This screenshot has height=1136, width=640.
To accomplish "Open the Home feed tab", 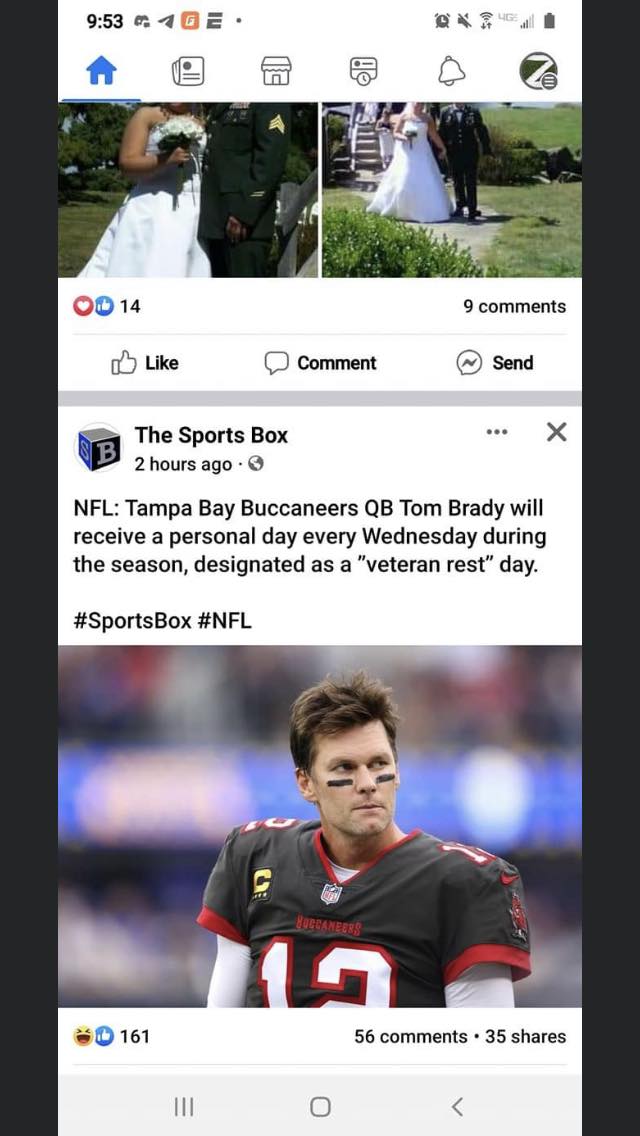I will [101, 72].
